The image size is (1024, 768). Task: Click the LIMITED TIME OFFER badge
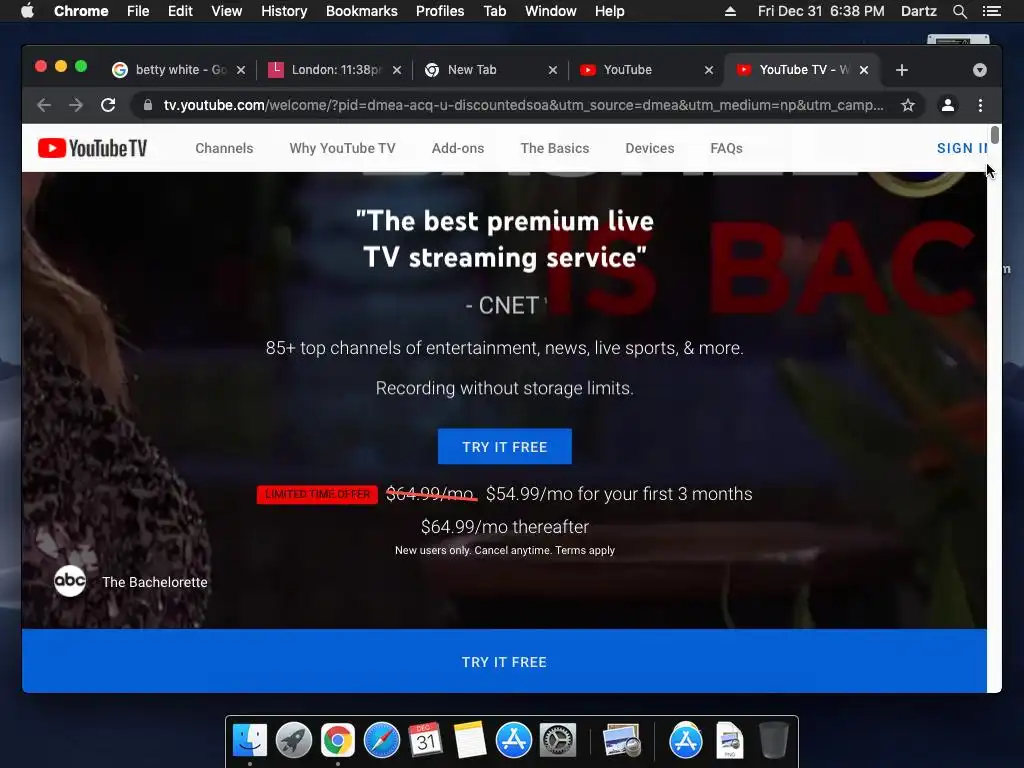coord(317,494)
